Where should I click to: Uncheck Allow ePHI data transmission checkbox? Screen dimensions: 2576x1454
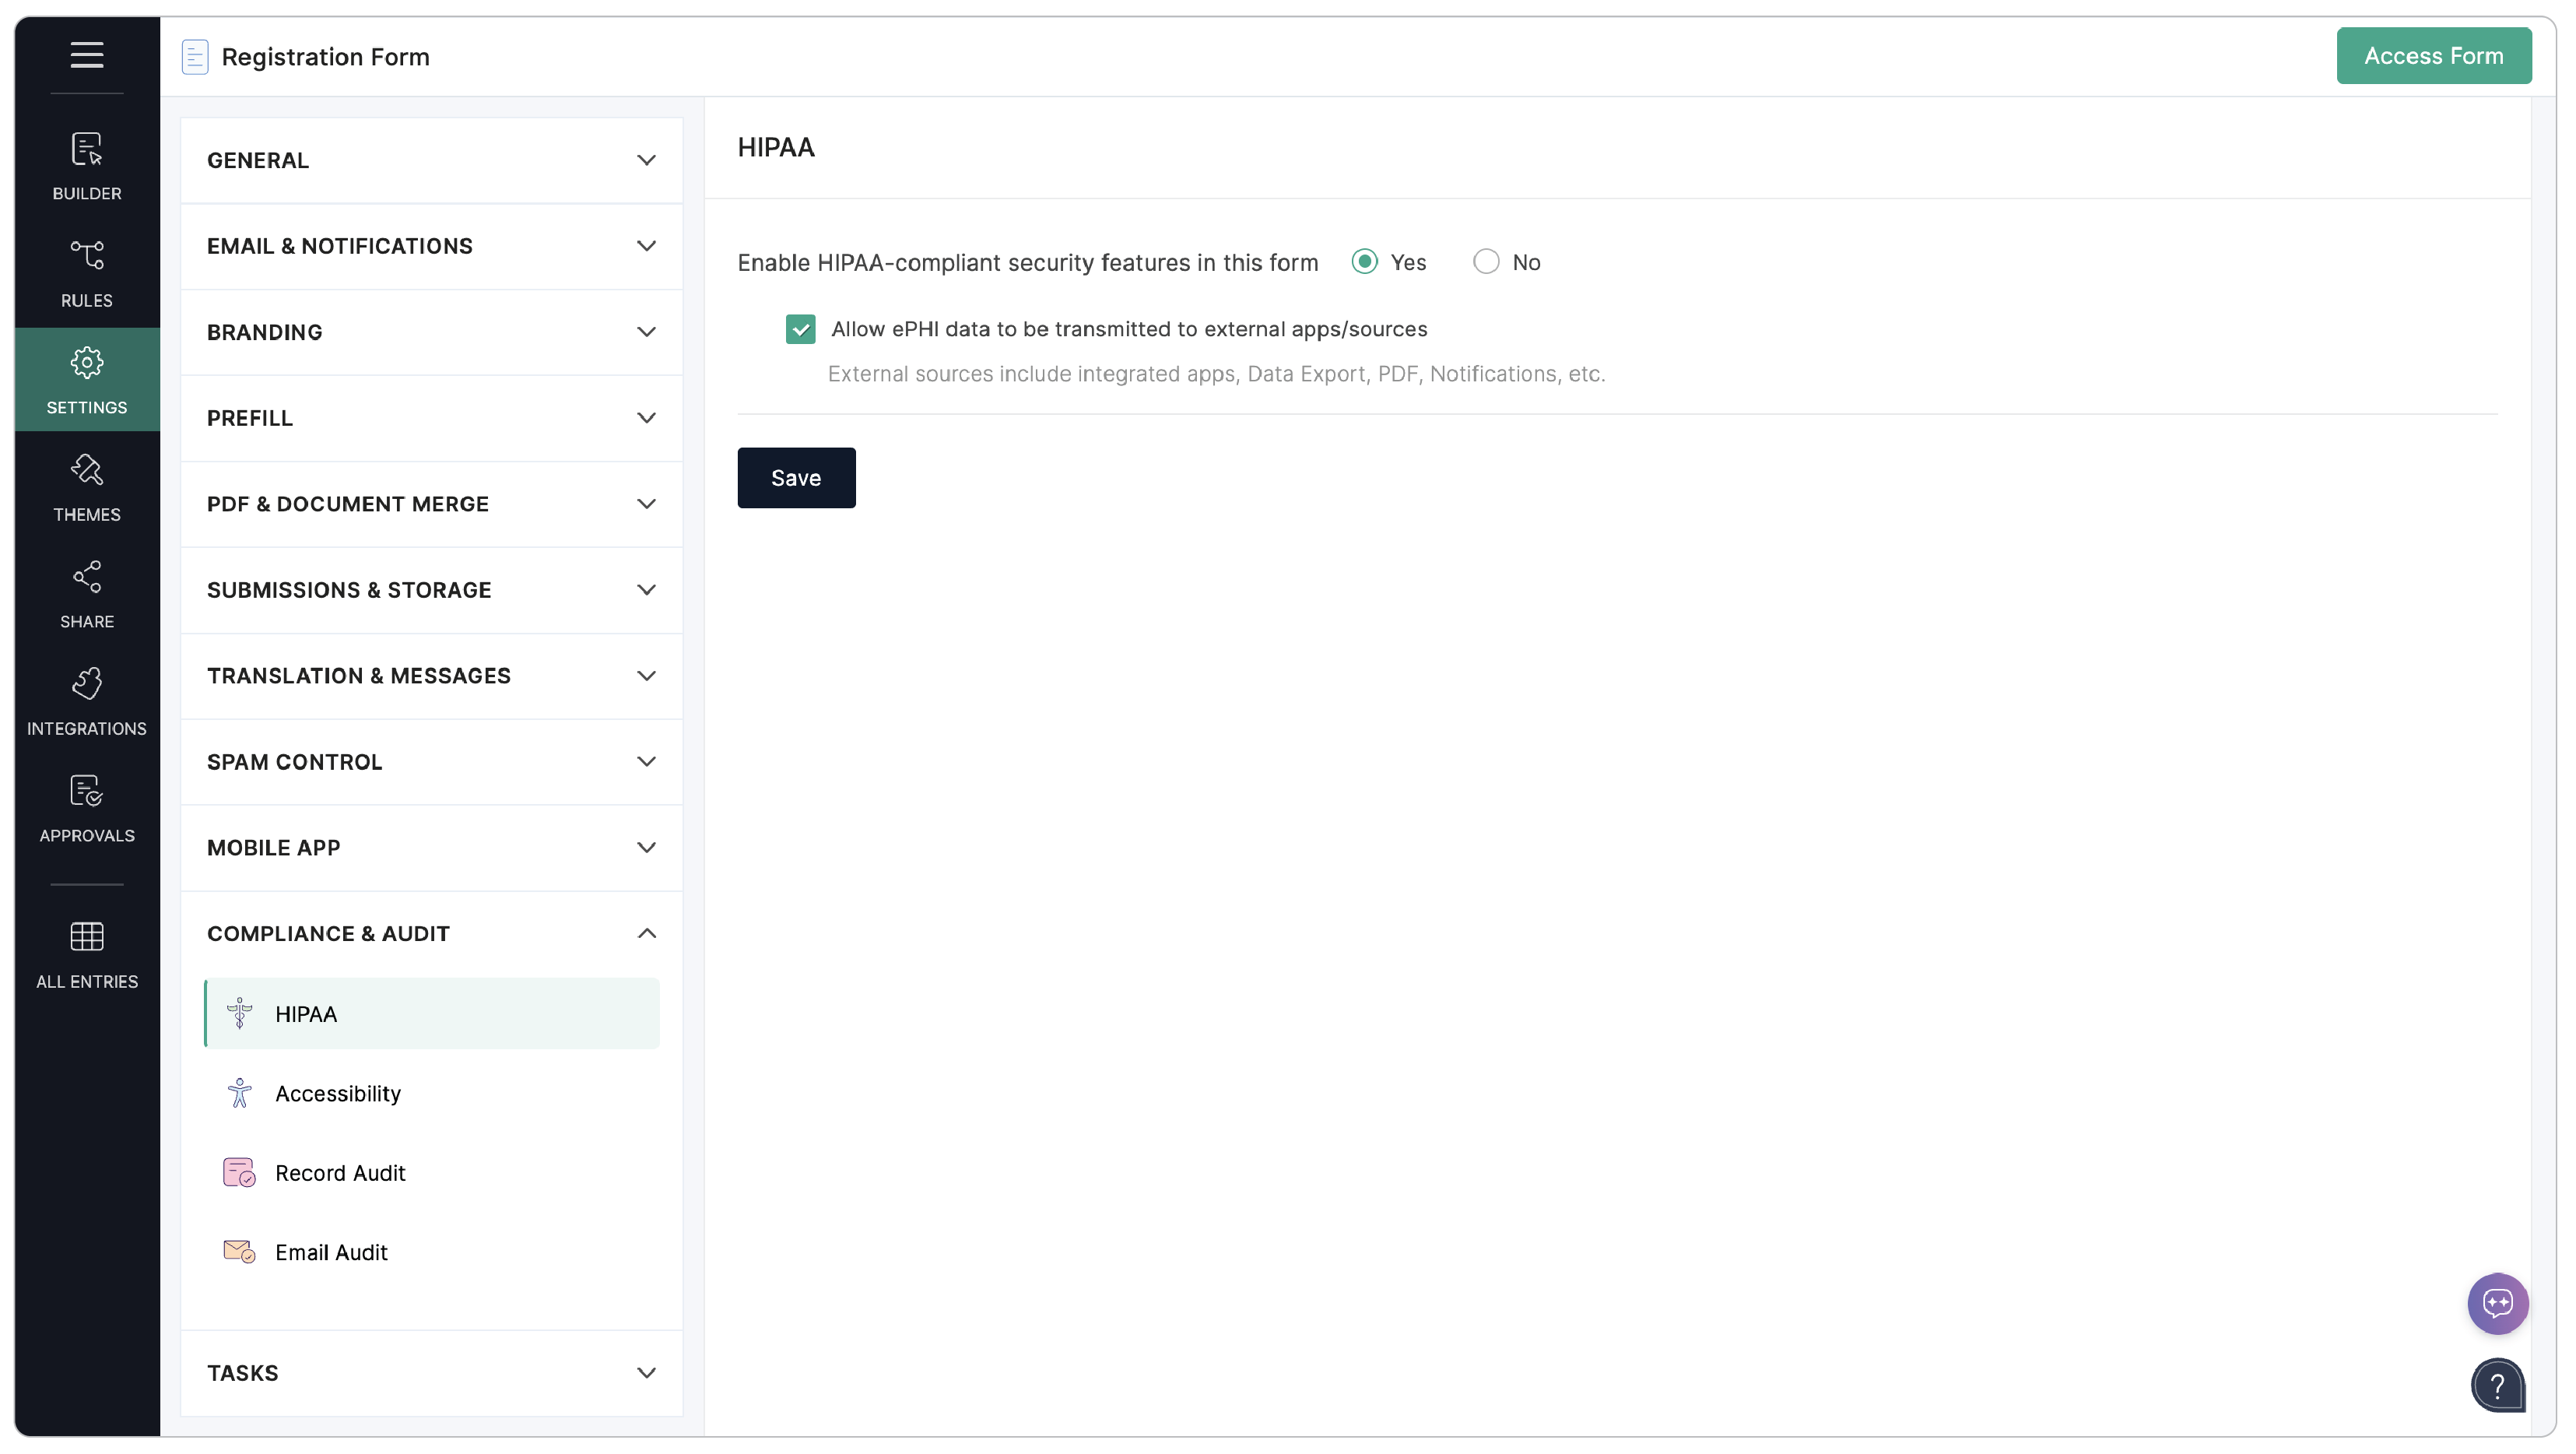(x=800, y=329)
